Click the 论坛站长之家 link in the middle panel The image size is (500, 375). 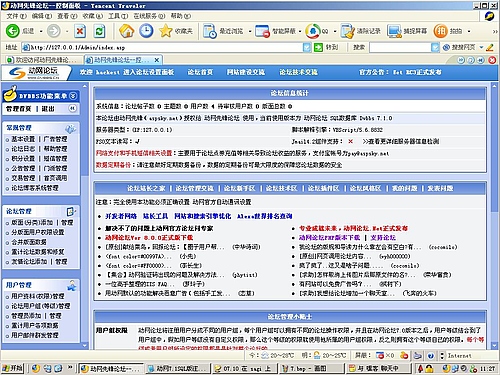[146, 188]
